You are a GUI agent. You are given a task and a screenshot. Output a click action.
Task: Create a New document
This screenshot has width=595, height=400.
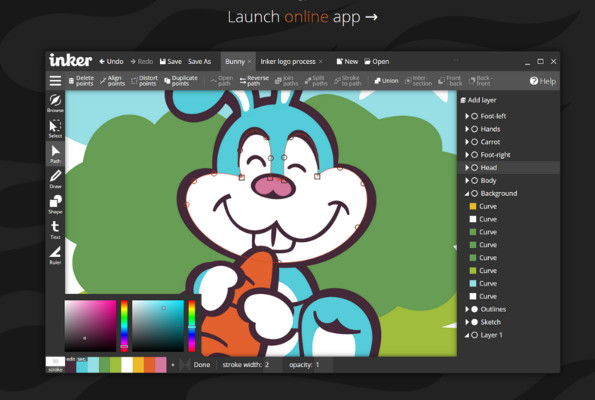[347, 61]
